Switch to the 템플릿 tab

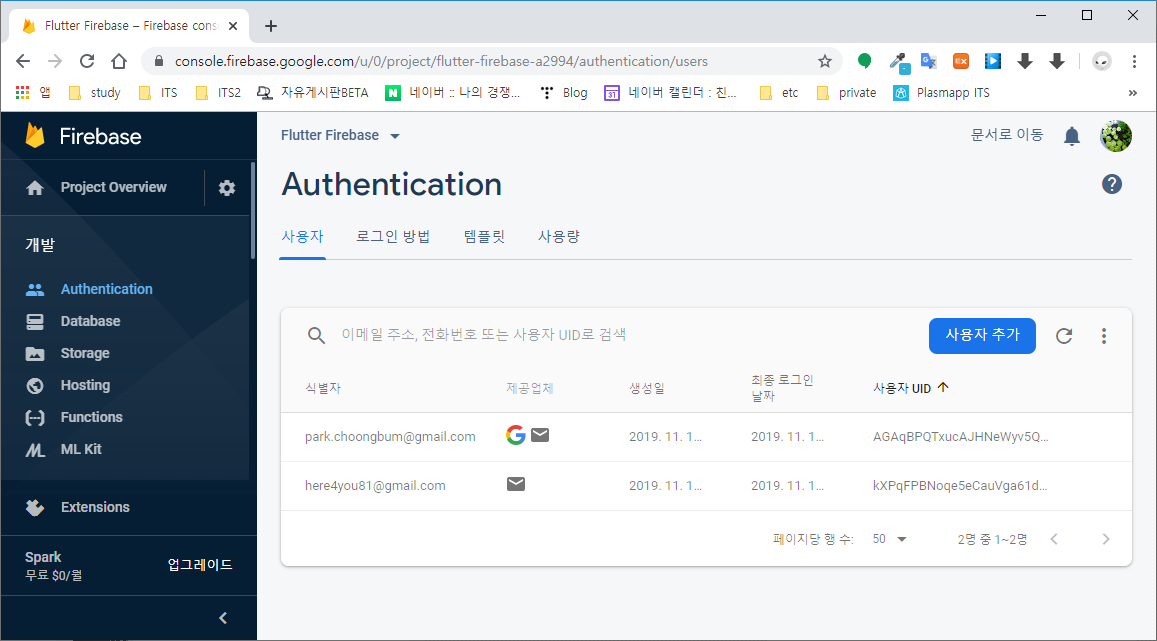coord(484,237)
